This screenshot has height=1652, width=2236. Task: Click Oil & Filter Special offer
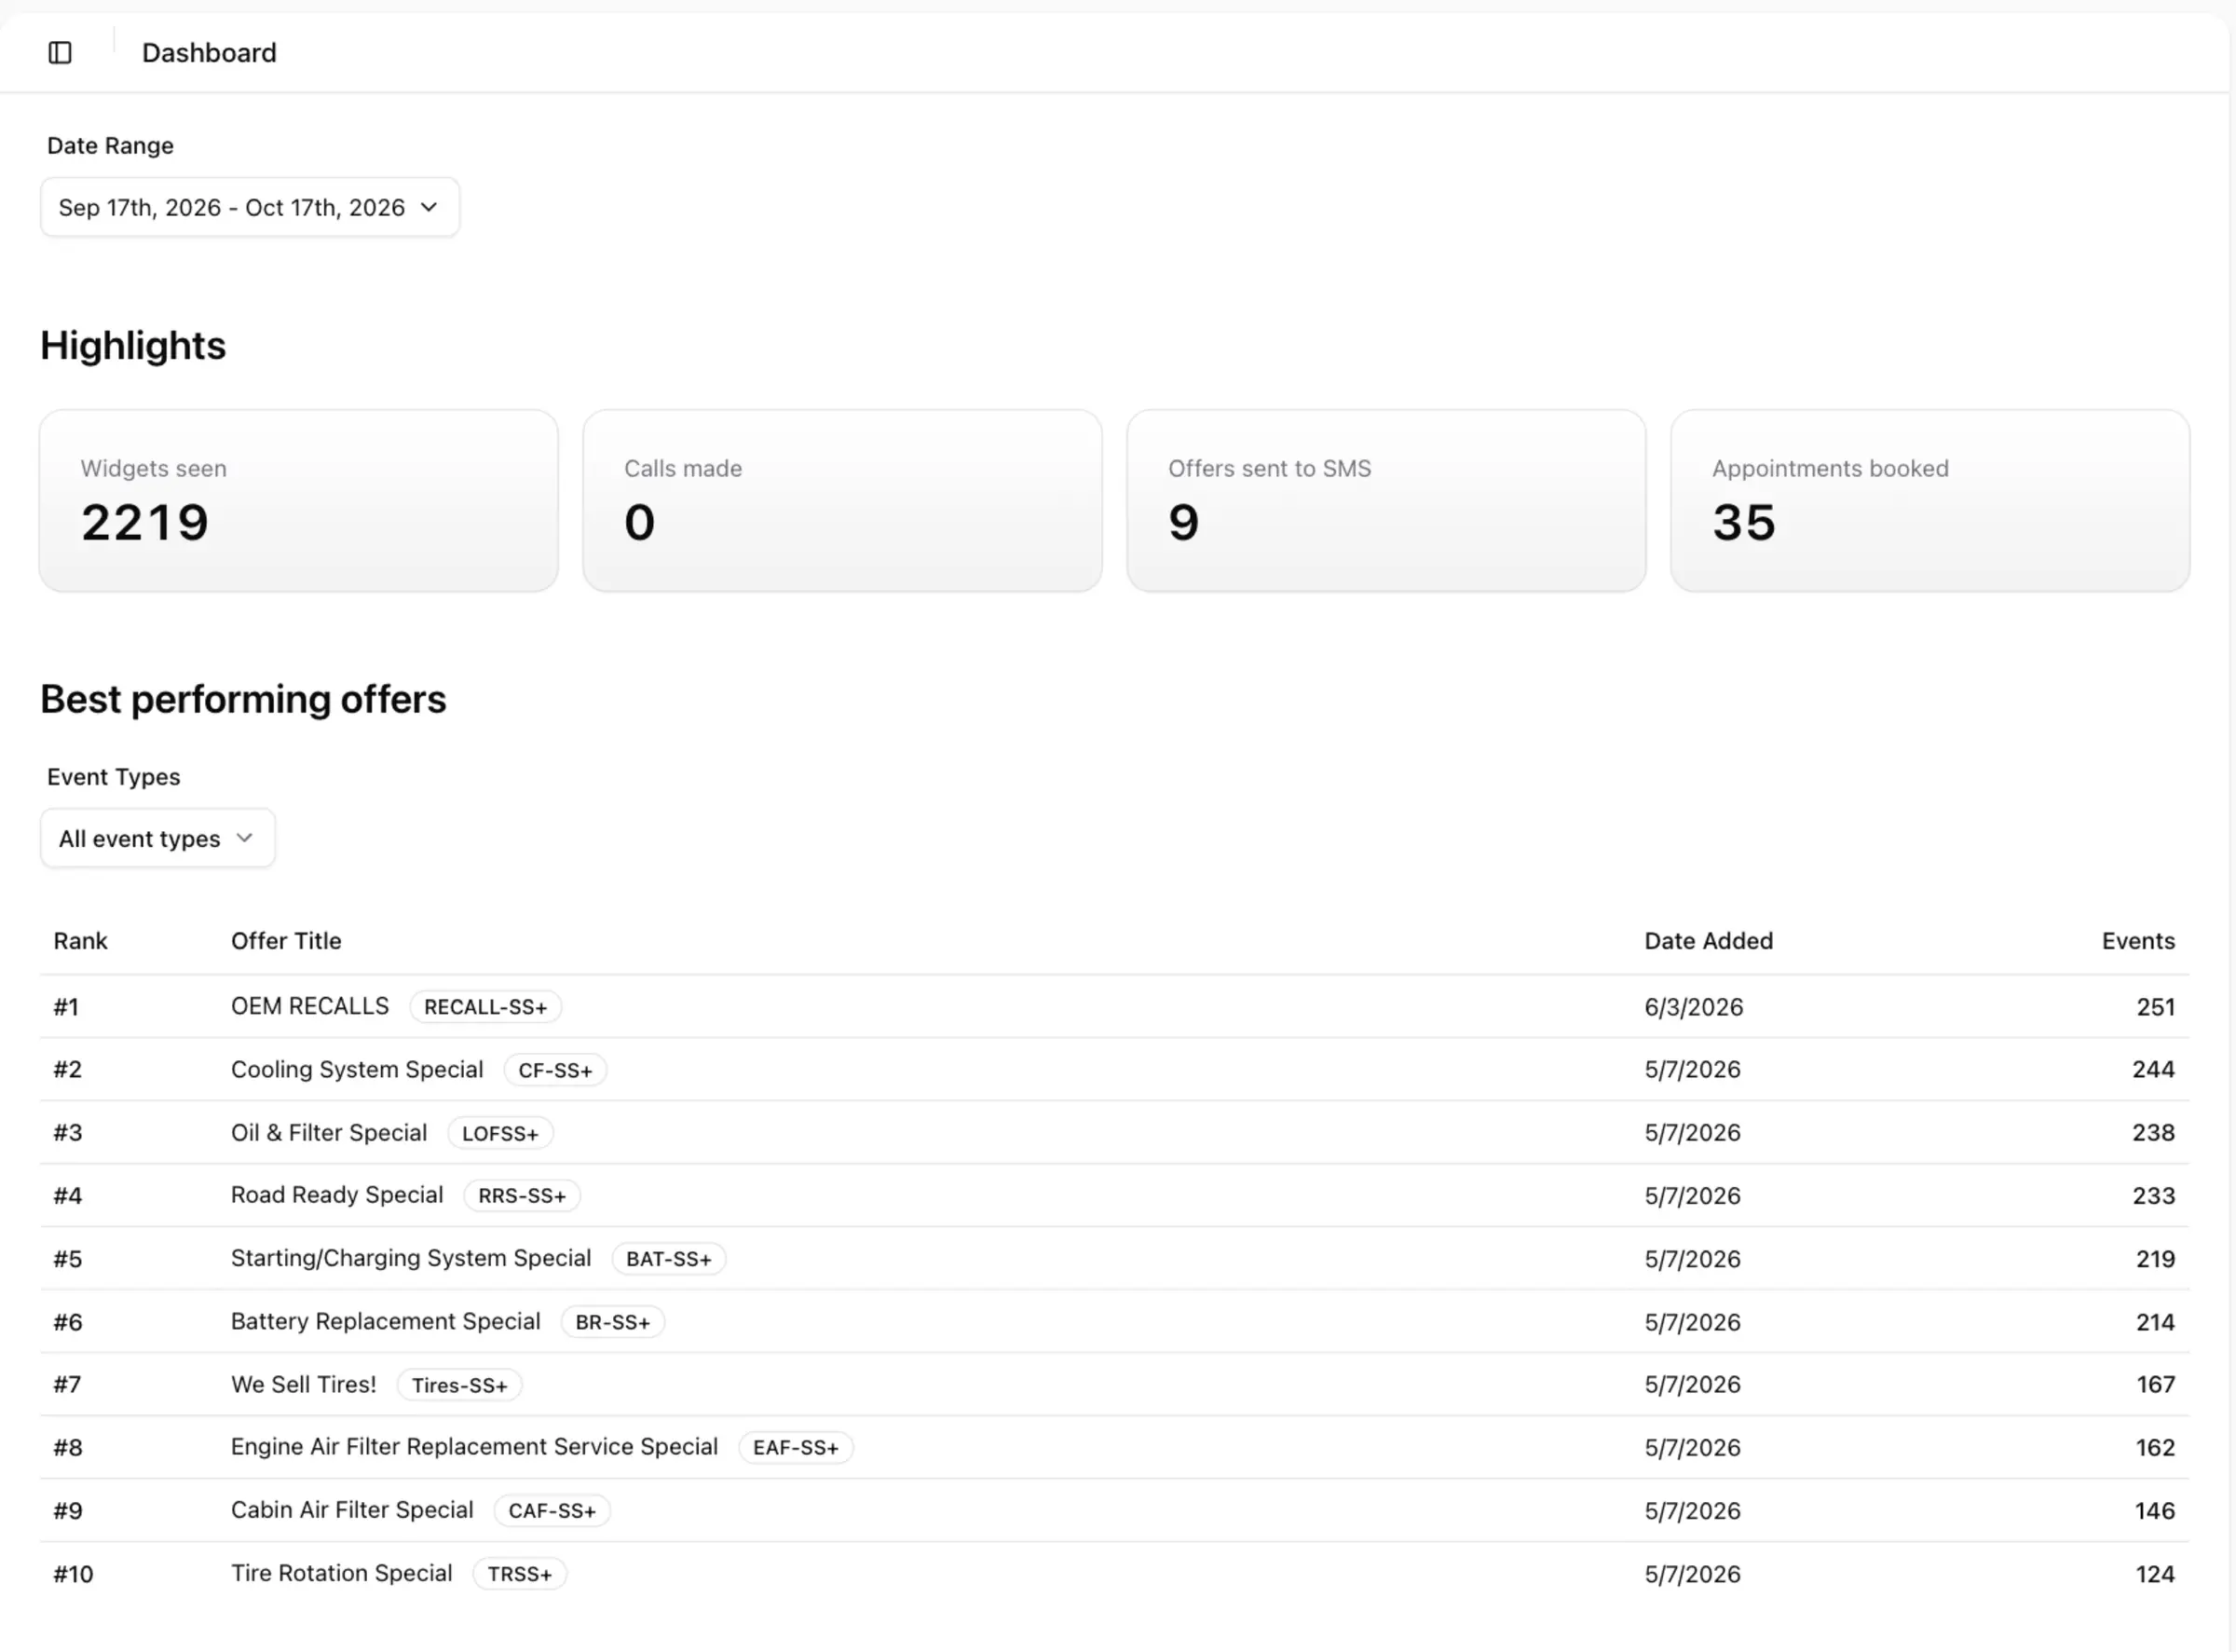click(329, 1132)
